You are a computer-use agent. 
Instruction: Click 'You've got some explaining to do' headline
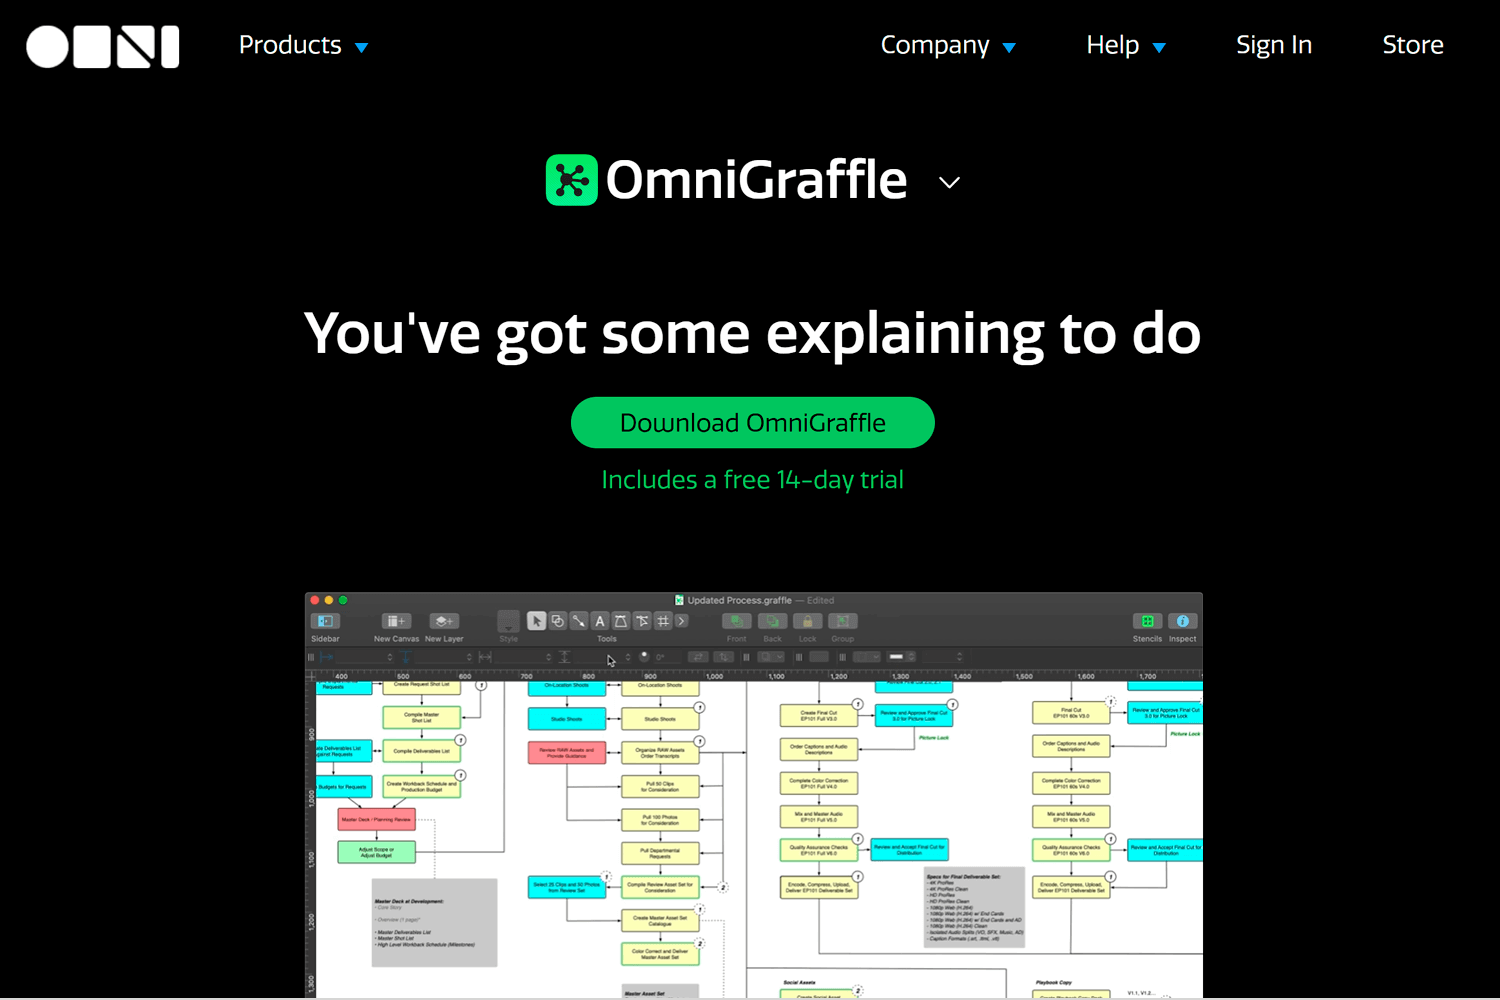752,333
